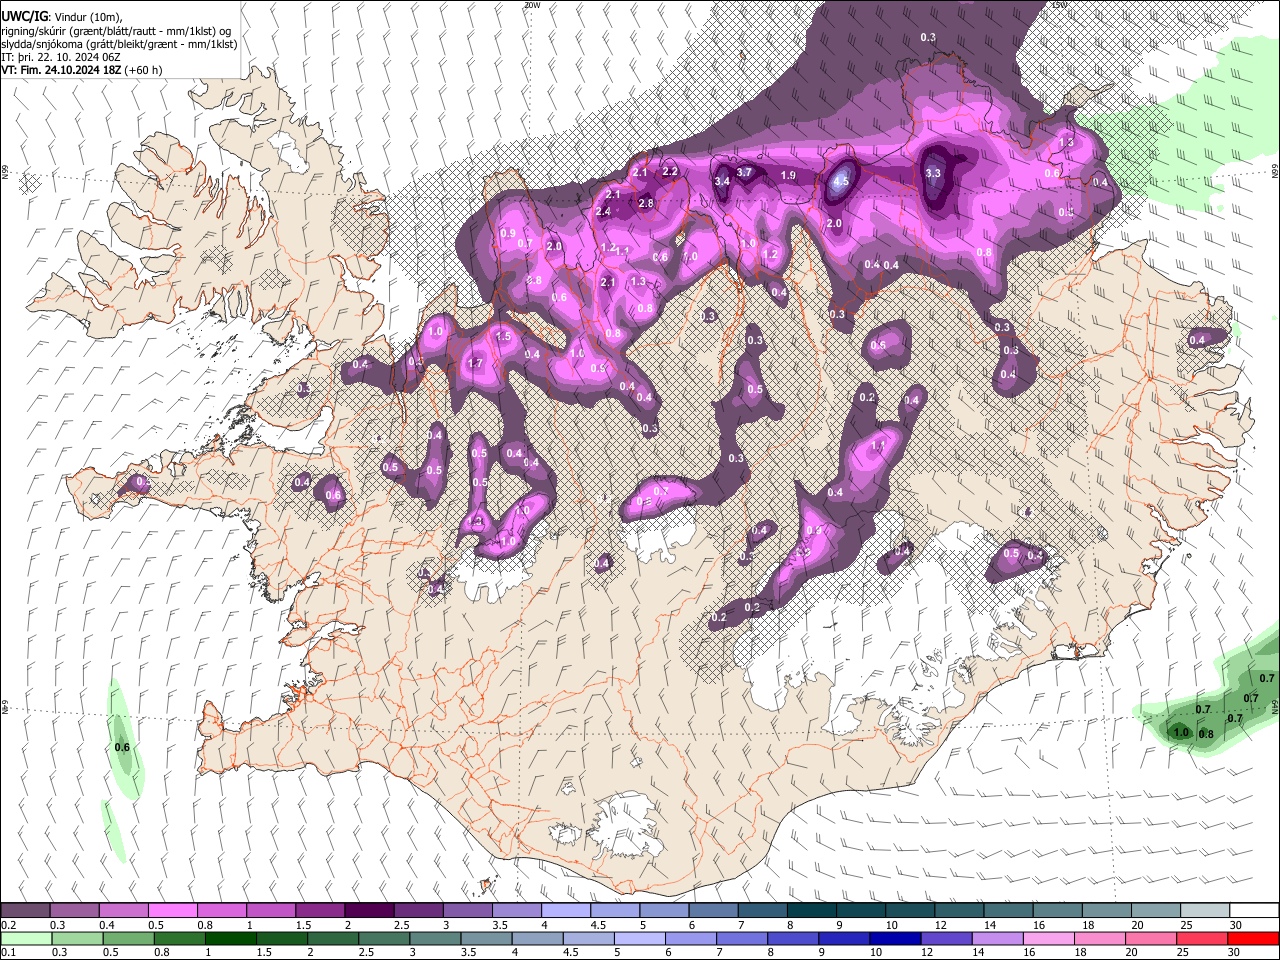The height and width of the screenshot is (960, 1280).
Task: Click the 2.8 snowfall value label
Action: [x=646, y=203]
